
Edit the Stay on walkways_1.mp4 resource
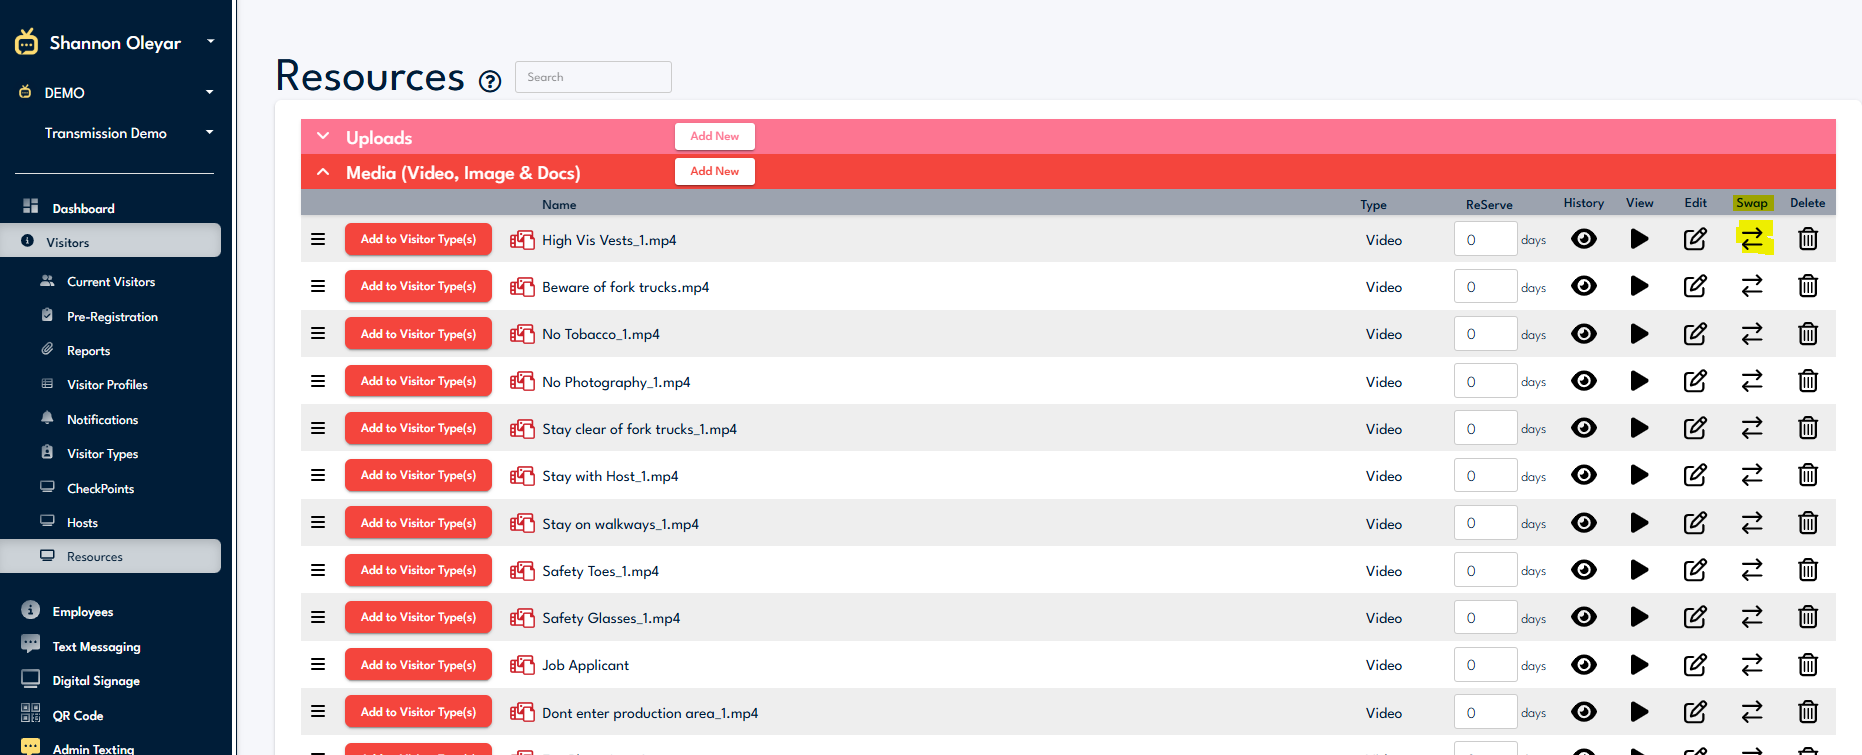(1695, 523)
